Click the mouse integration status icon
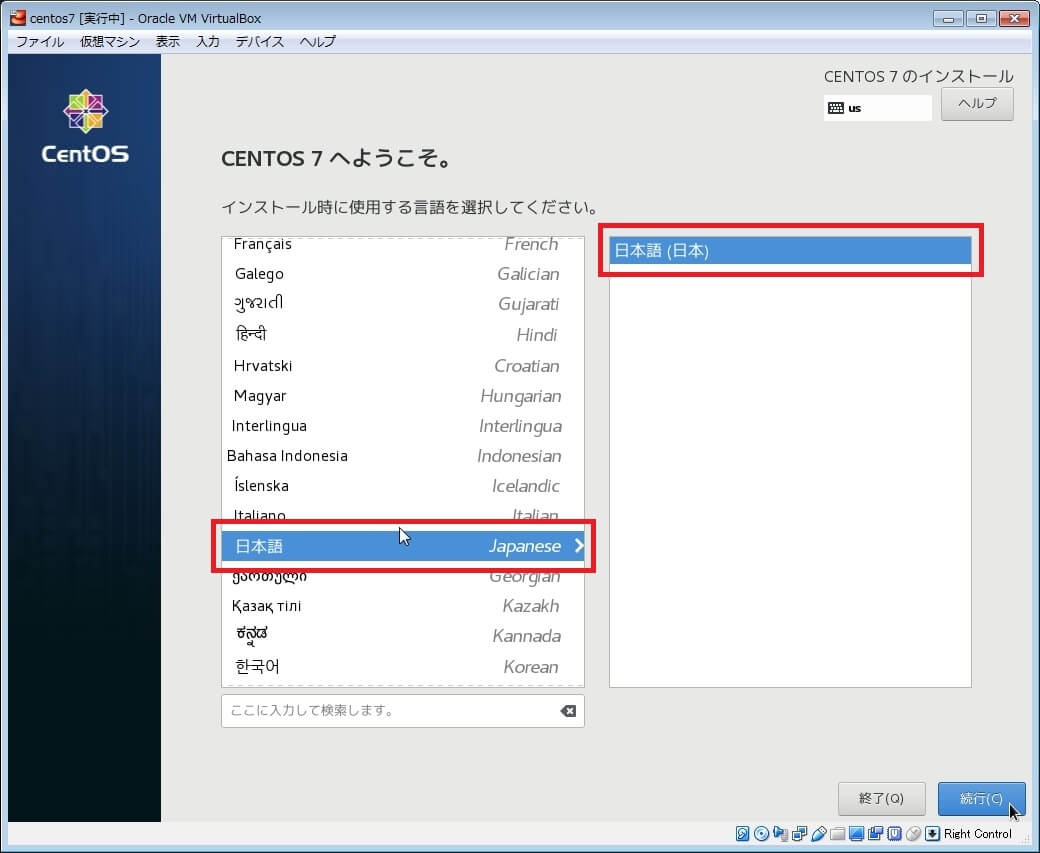The image size is (1040, 853). pos(913,834)
